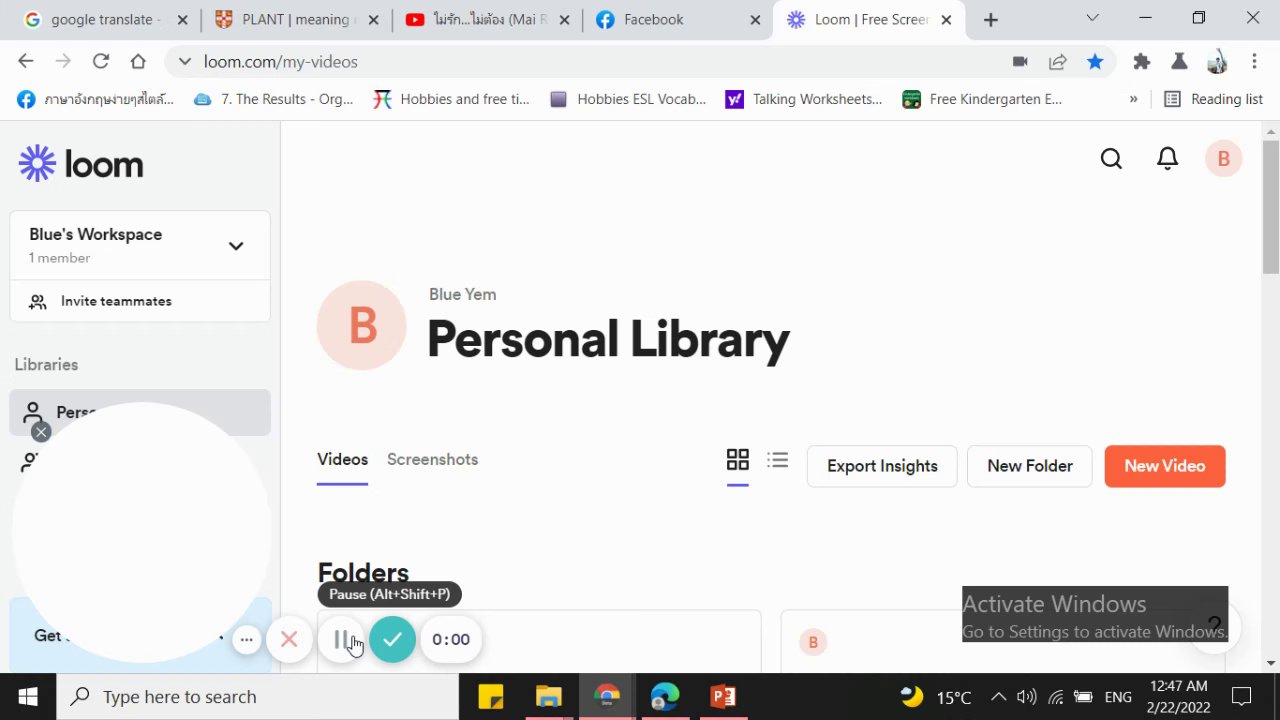Click the page vertical scrollbar thumb
The width and height of the screenshot is (1280, 720).
click(x=1270, y=206)
